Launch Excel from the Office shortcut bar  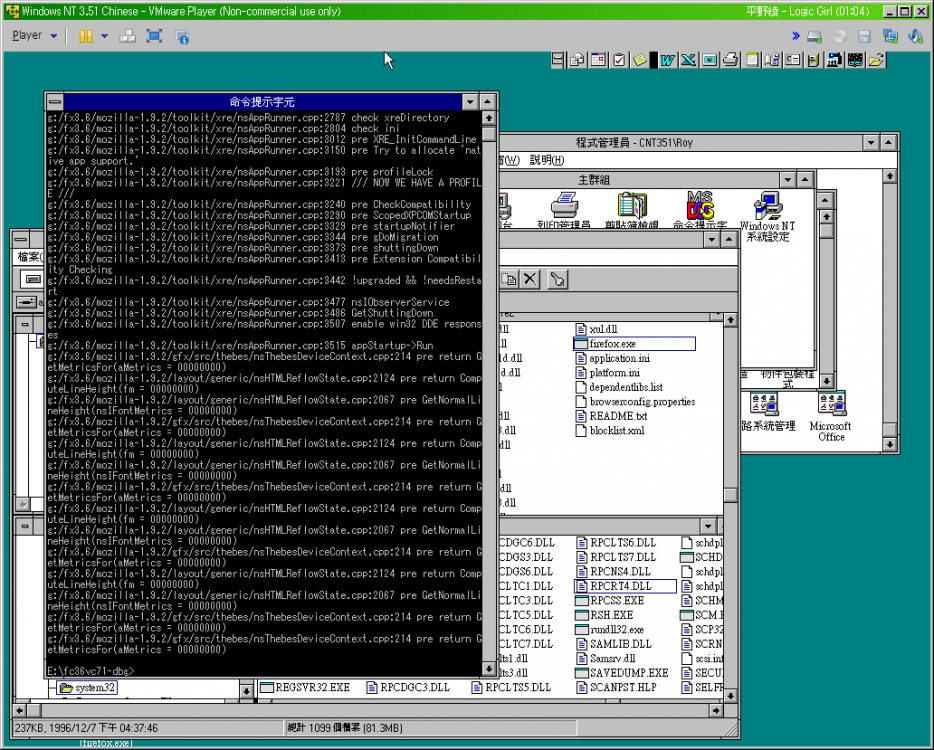(x=688, y=60)
